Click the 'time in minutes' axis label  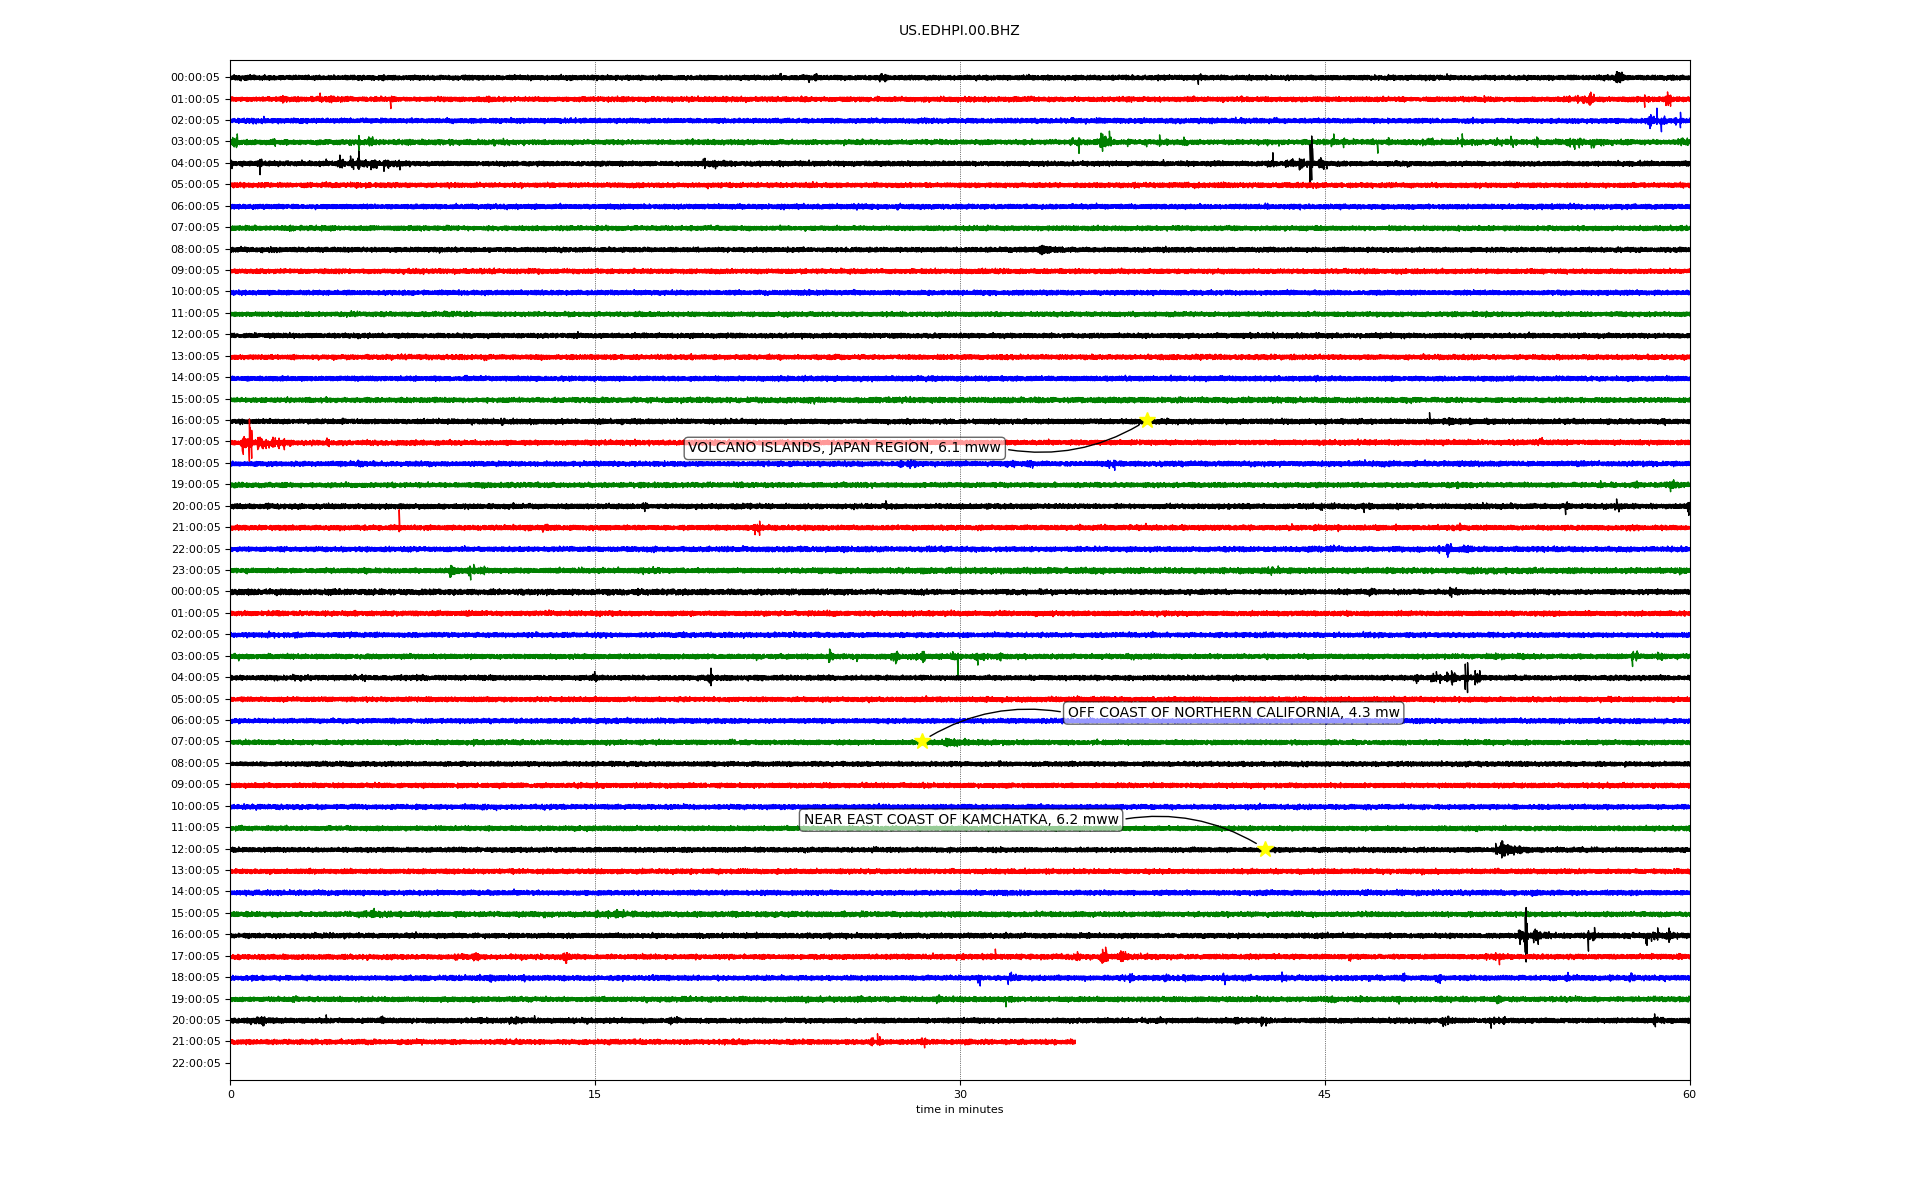coord(959,1109)
